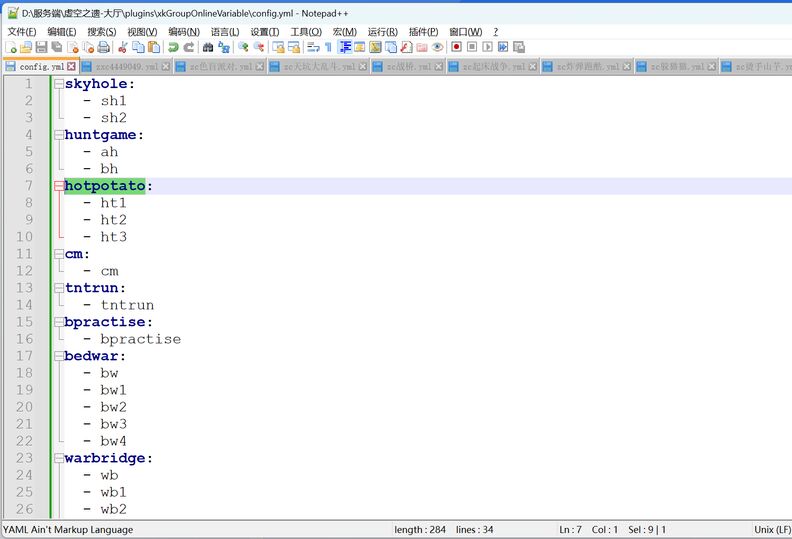The width and height of the screenshot is (792, 539).
Task: Toggle file monitoring eye icon
Action: (x=437, y=47)
